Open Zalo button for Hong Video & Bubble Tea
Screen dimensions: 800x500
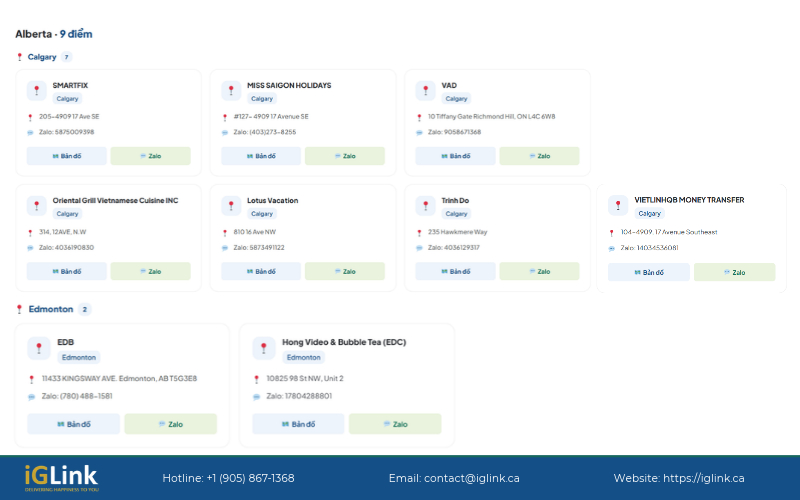tap(395, 424)
